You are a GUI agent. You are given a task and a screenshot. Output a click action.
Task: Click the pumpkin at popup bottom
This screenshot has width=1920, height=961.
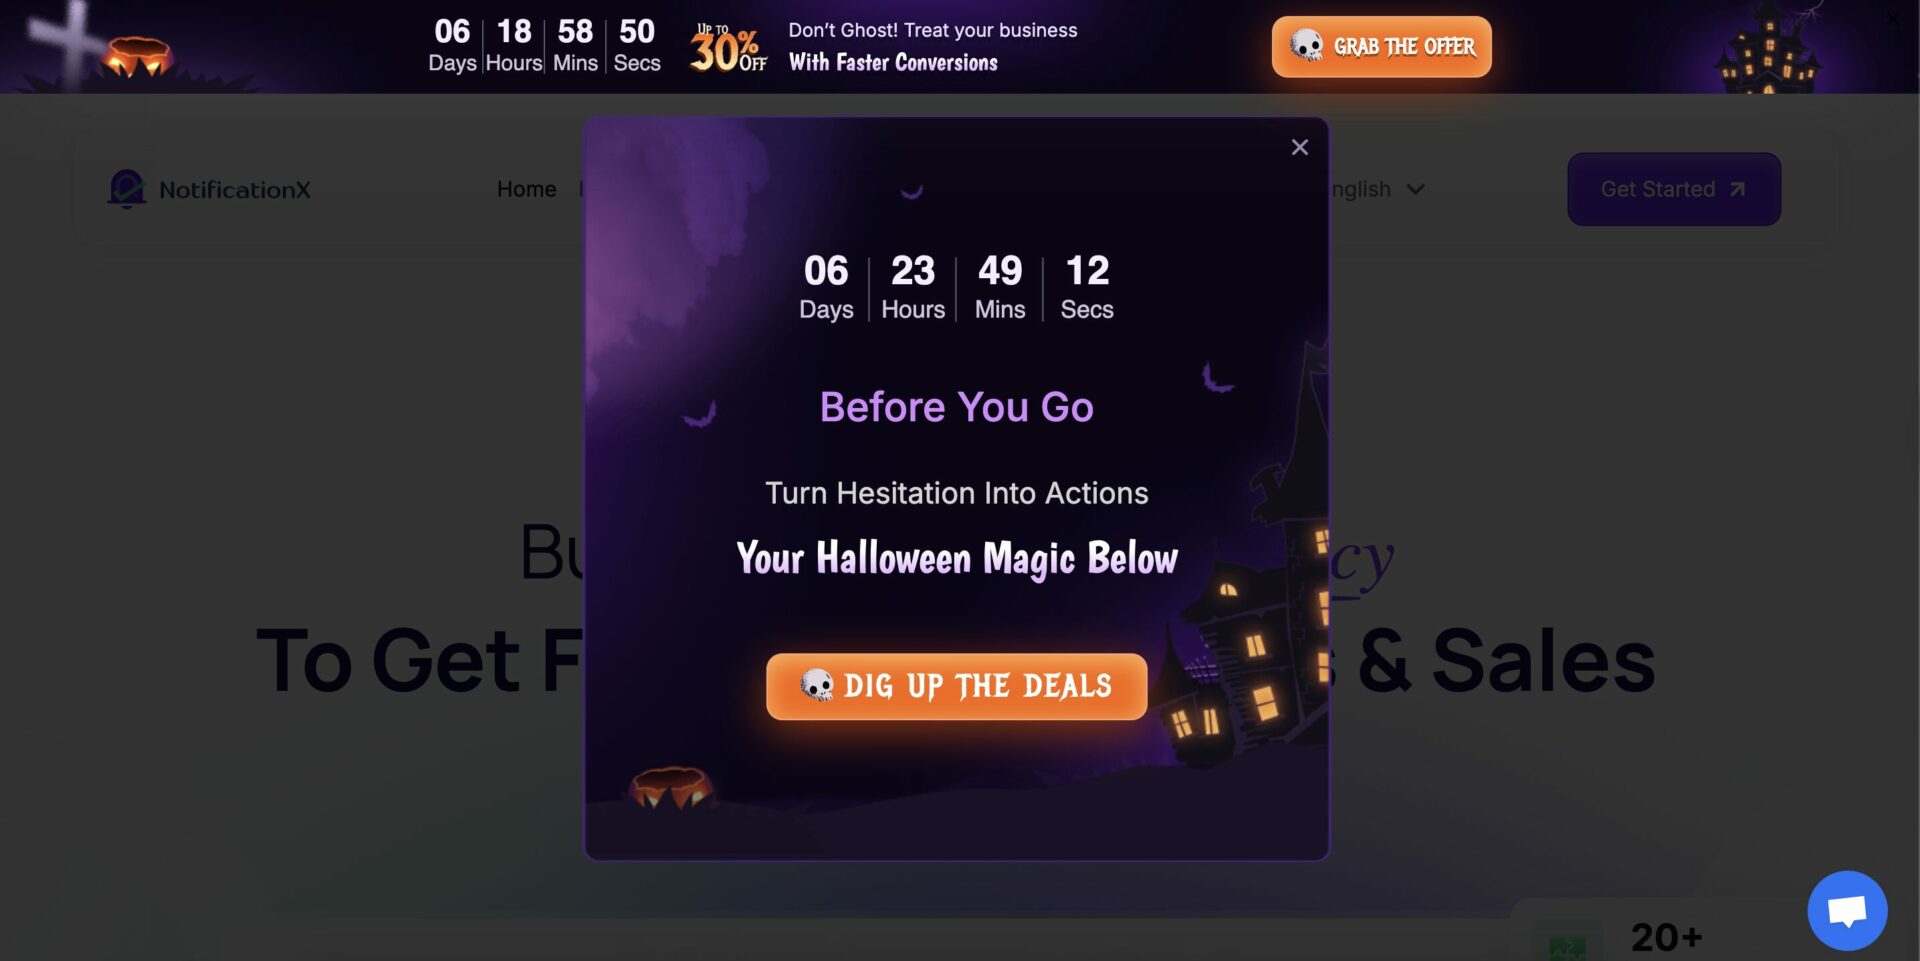[x=672, y=787]
